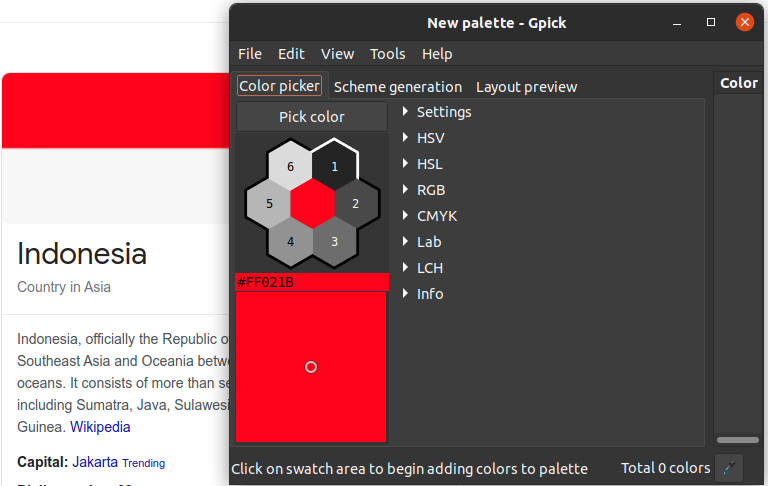Click the Country in Asia subtitle
The width and height of the screenshot is (768, 486).
pyautogui.click(x=64, y=287)
